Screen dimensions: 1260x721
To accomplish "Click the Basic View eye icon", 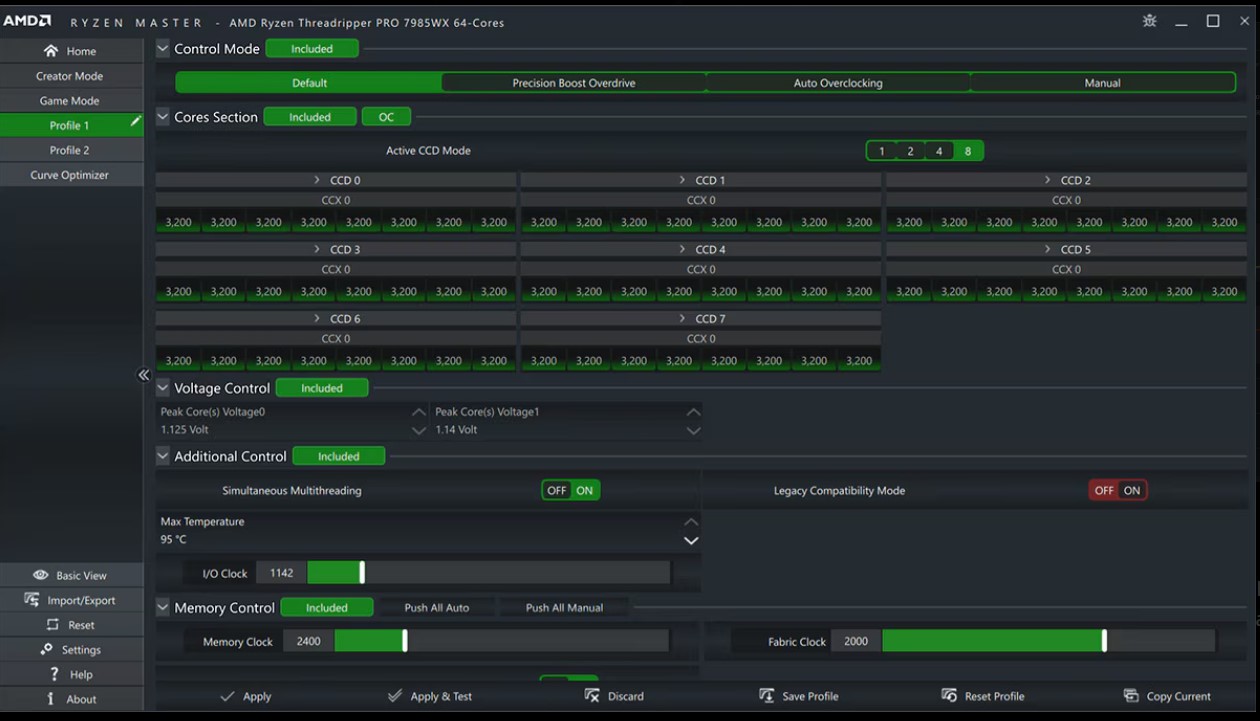I will (40, 575).
